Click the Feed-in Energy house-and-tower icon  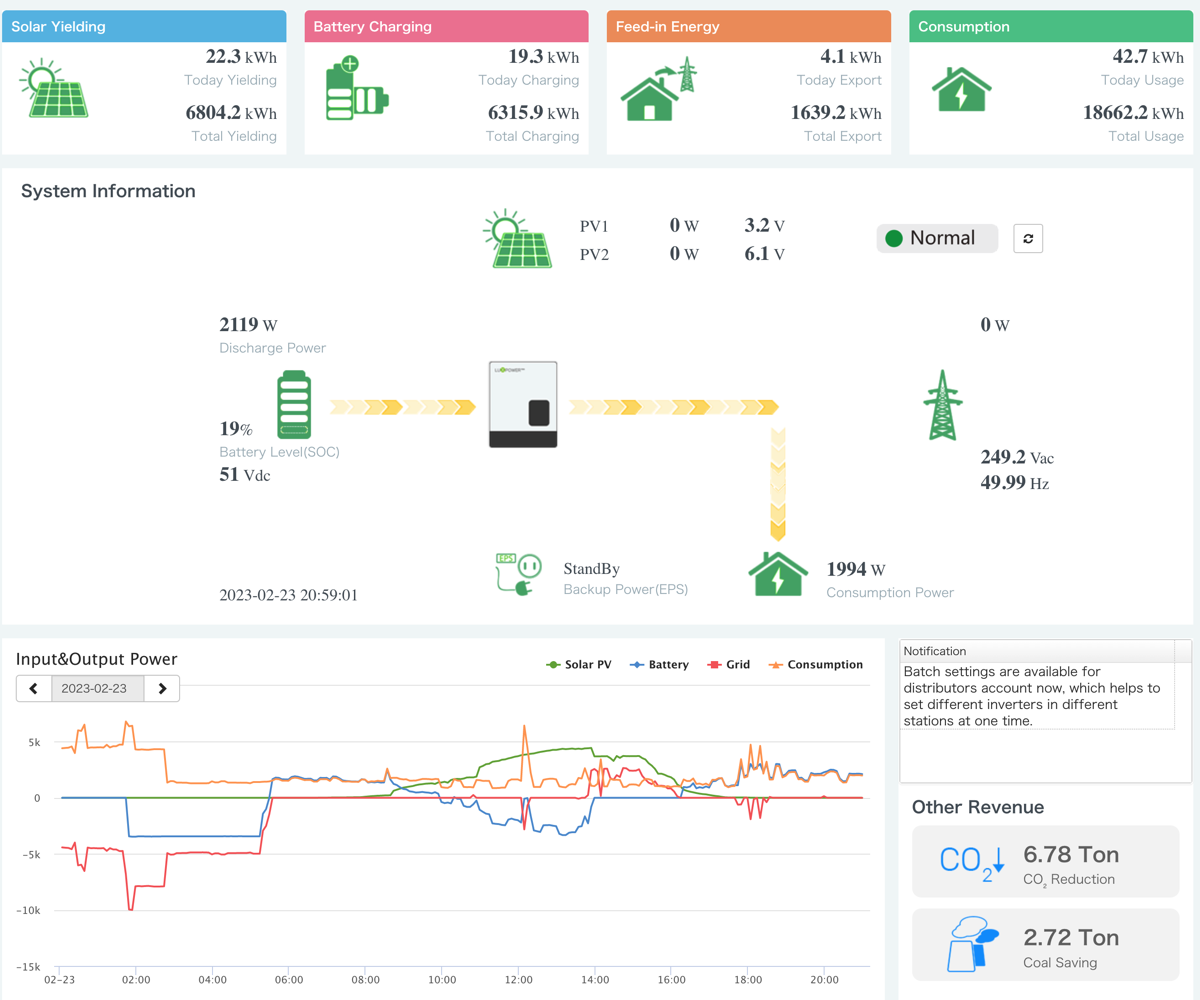point(658,89)
